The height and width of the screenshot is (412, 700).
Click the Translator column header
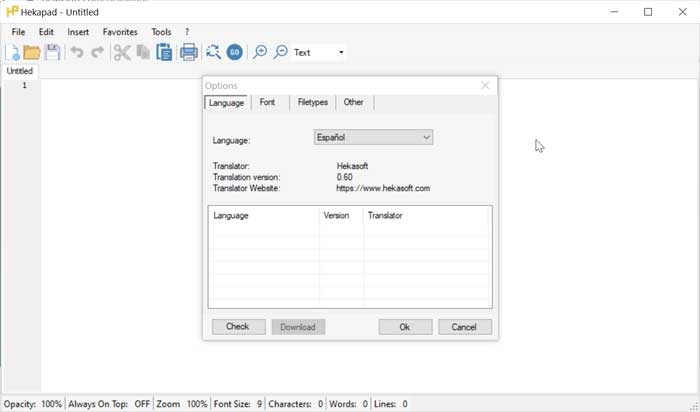point(427,216)
